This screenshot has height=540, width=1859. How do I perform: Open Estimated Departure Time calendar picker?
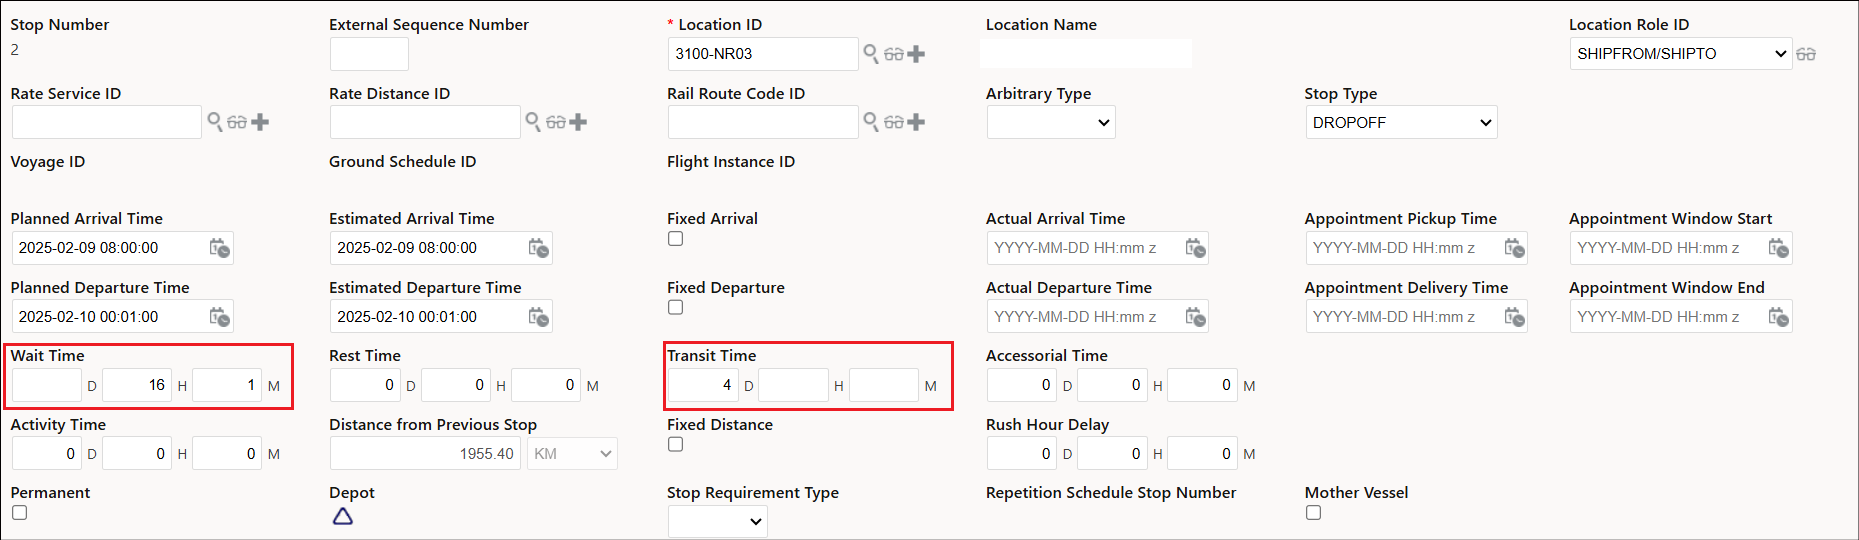click(x=539, y=317)
